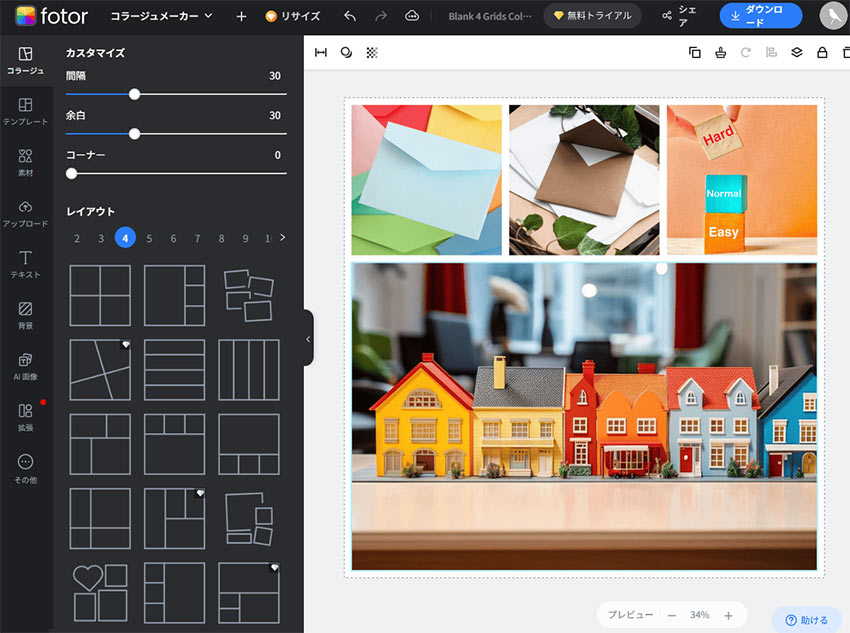
Task: Click the 間隔 slider handle
Action: 134,94
